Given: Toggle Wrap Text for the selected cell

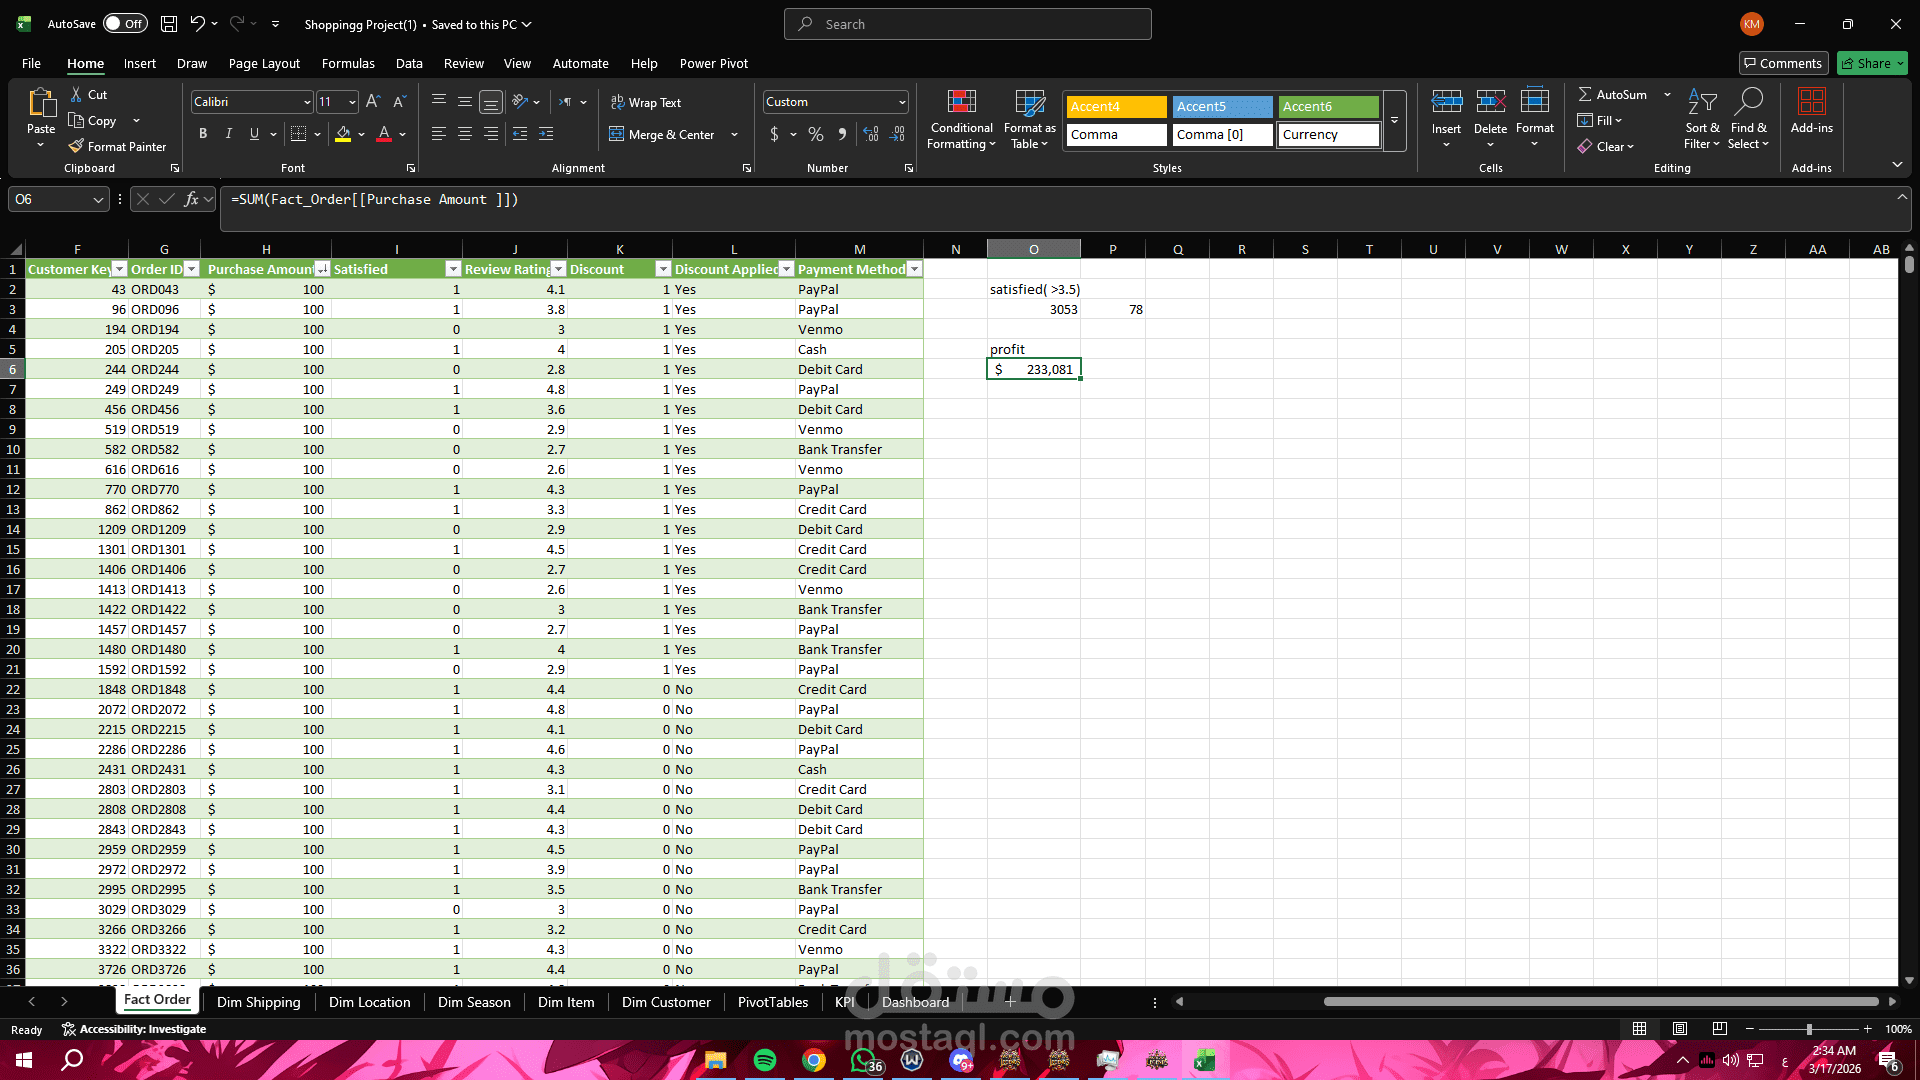Looking at the screenshot, I should tap(645, 102).
